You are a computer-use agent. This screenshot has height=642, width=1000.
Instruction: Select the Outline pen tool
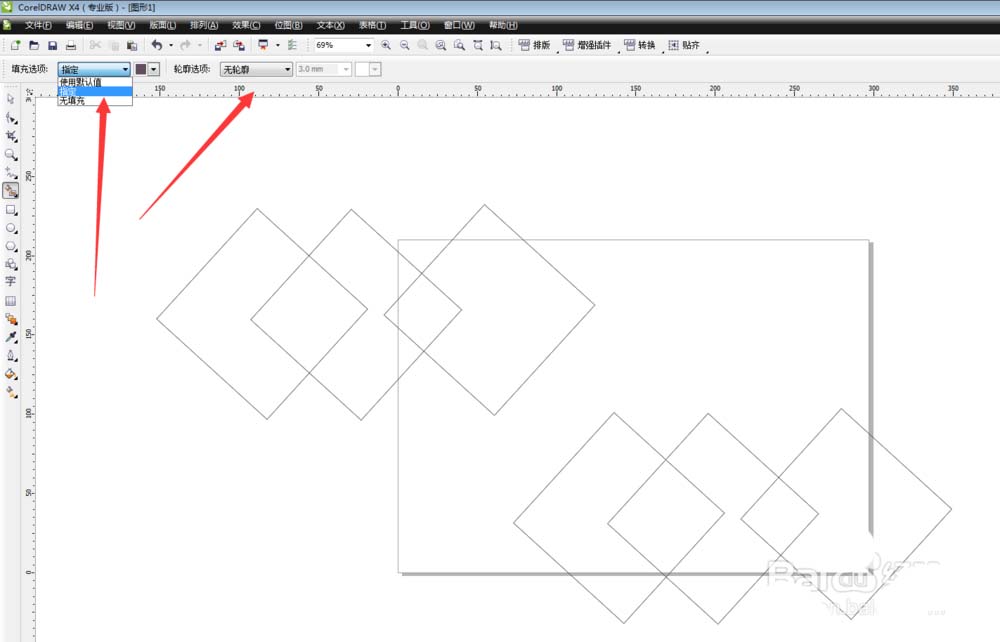pos(11,356)
